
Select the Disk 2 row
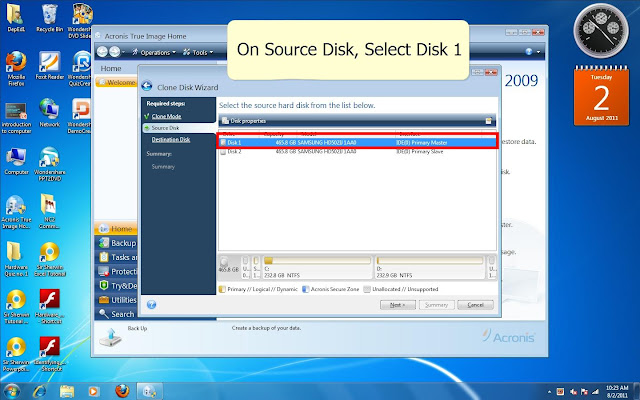[357, 151]
